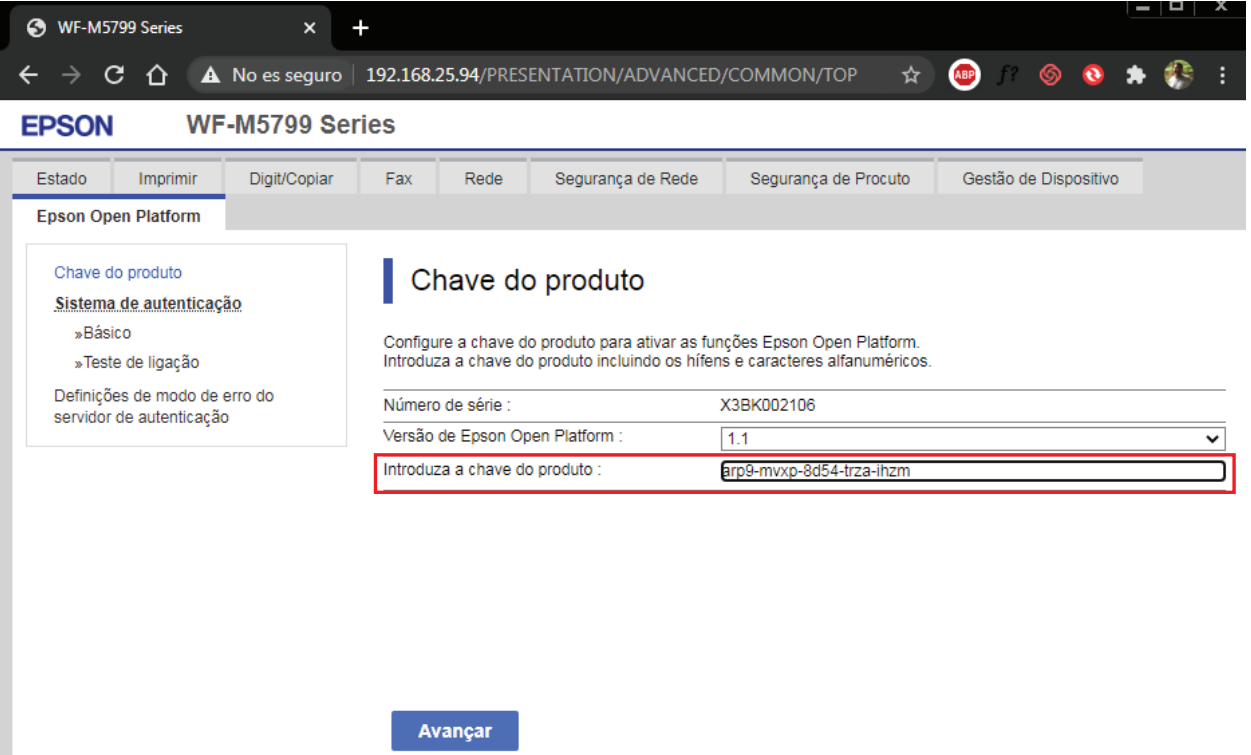Click the product key input field
1251x755 pixels.
972,471
